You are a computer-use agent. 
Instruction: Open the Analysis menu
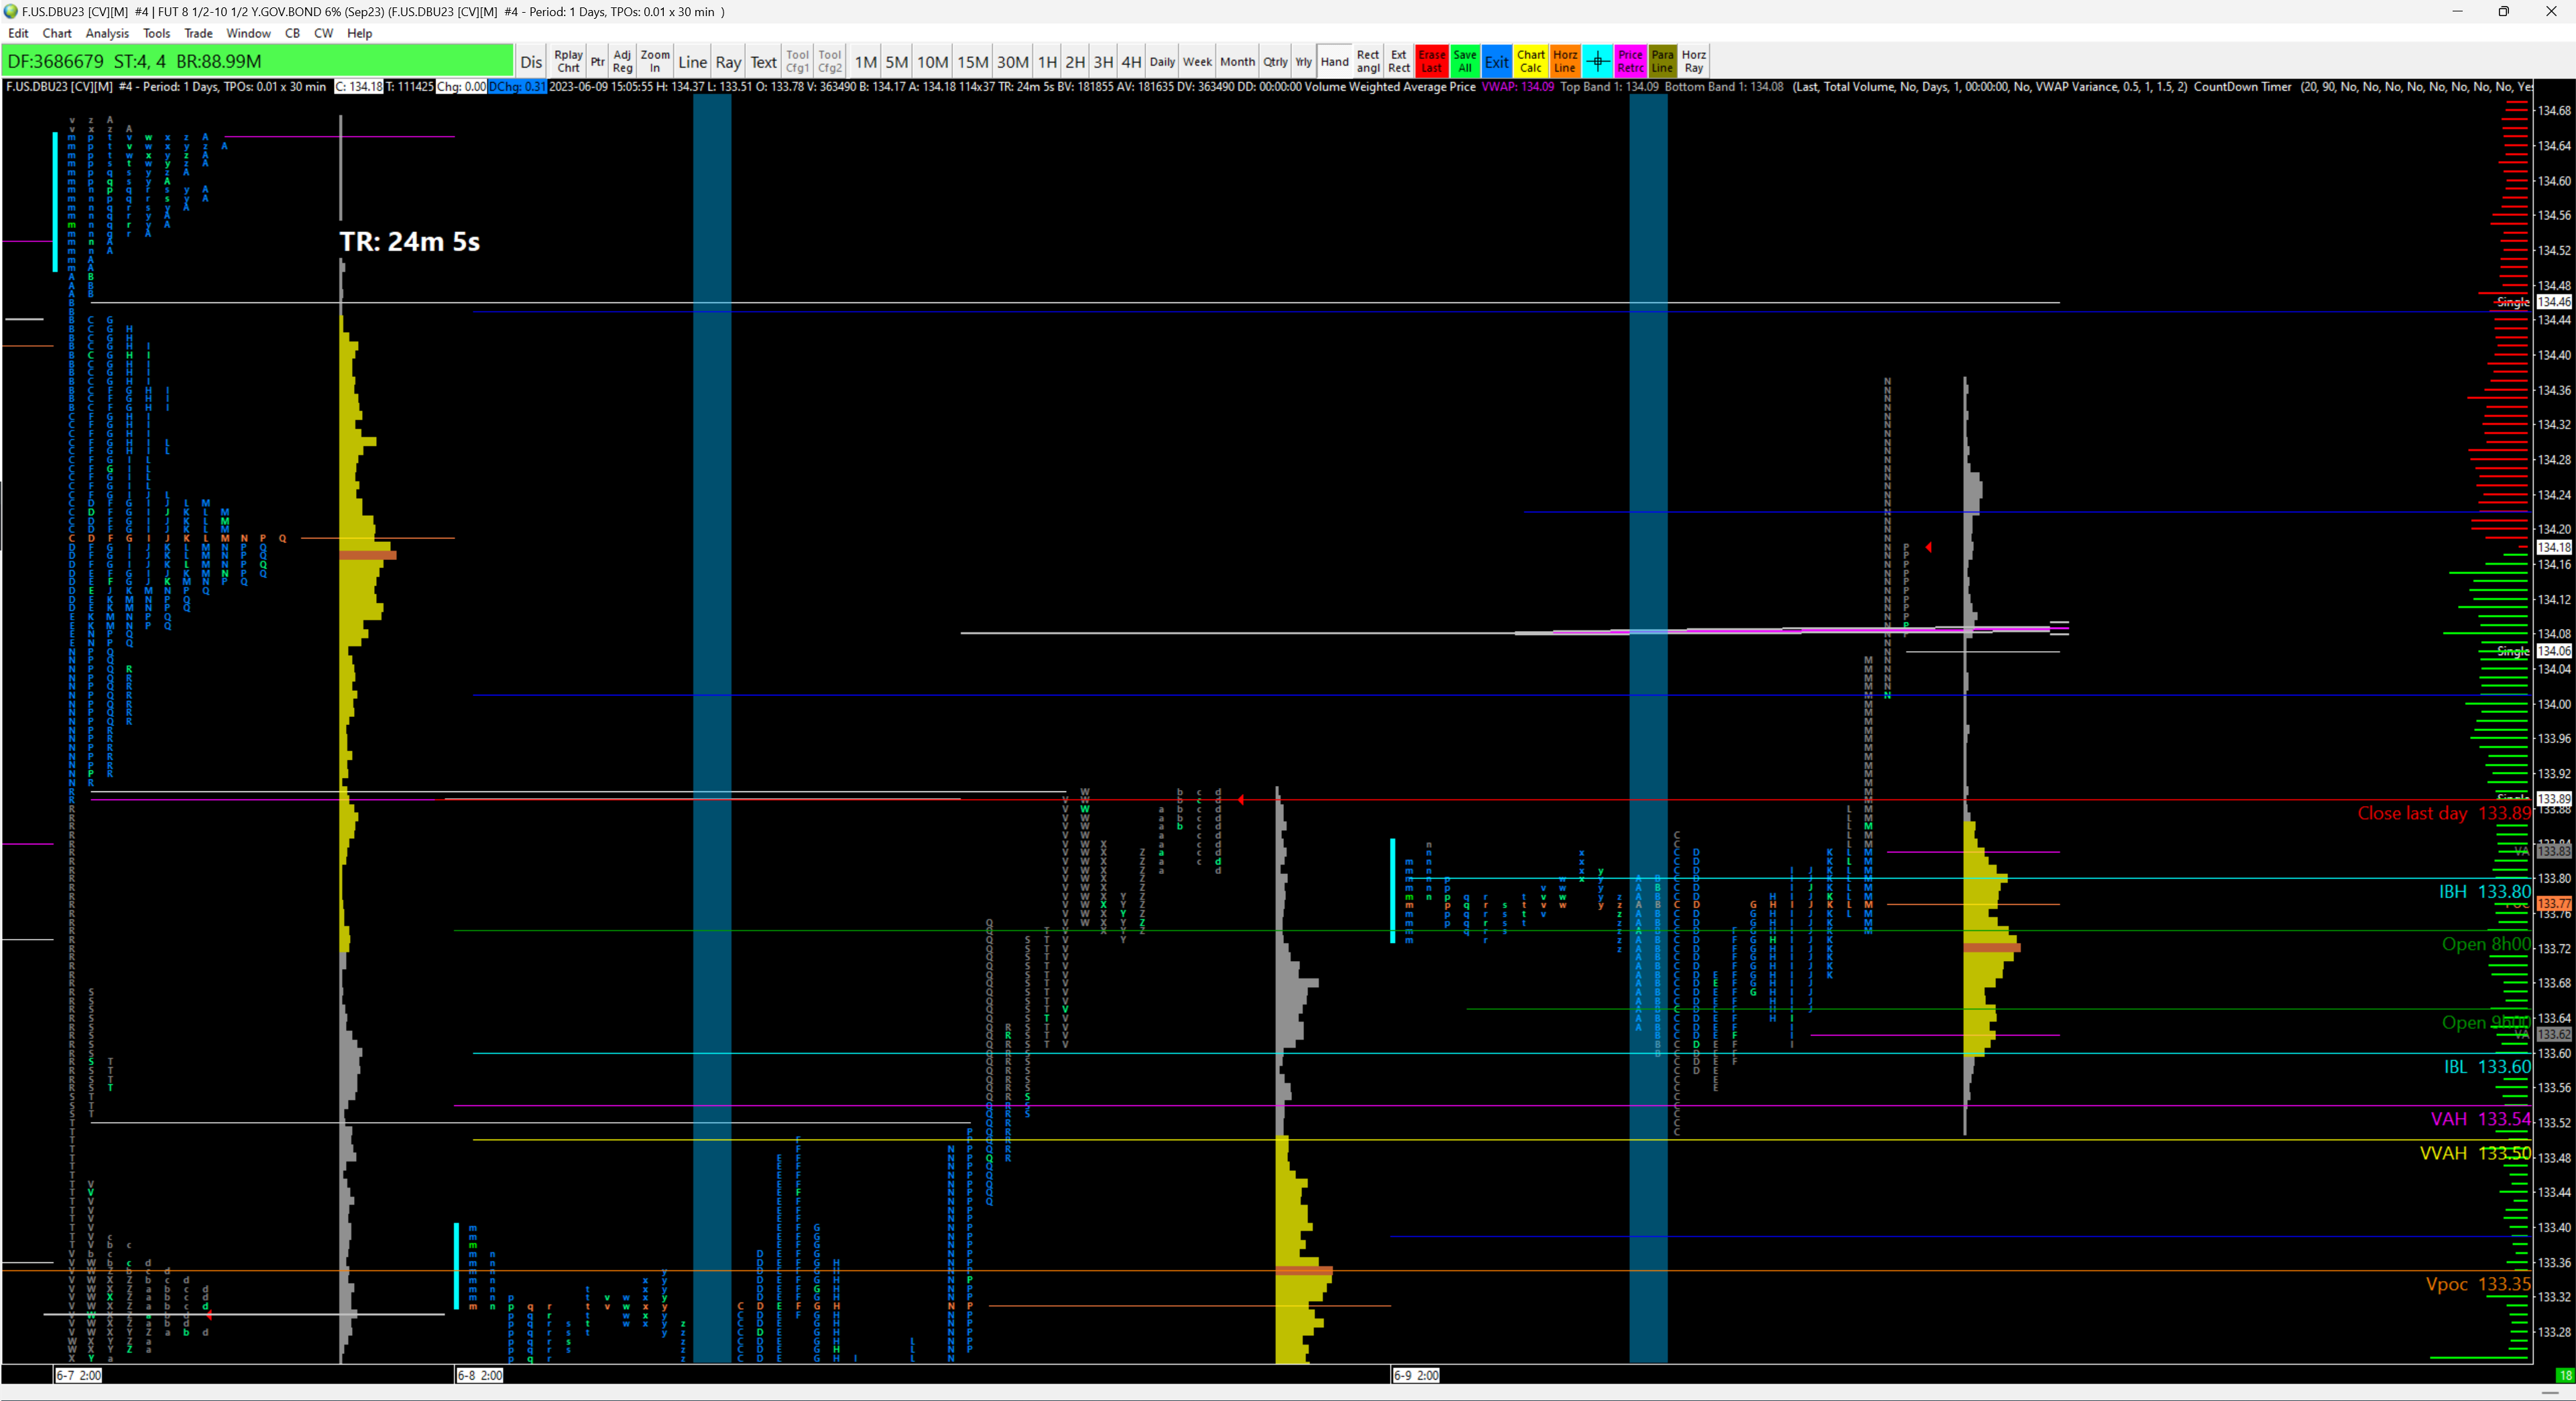[107, 33]
